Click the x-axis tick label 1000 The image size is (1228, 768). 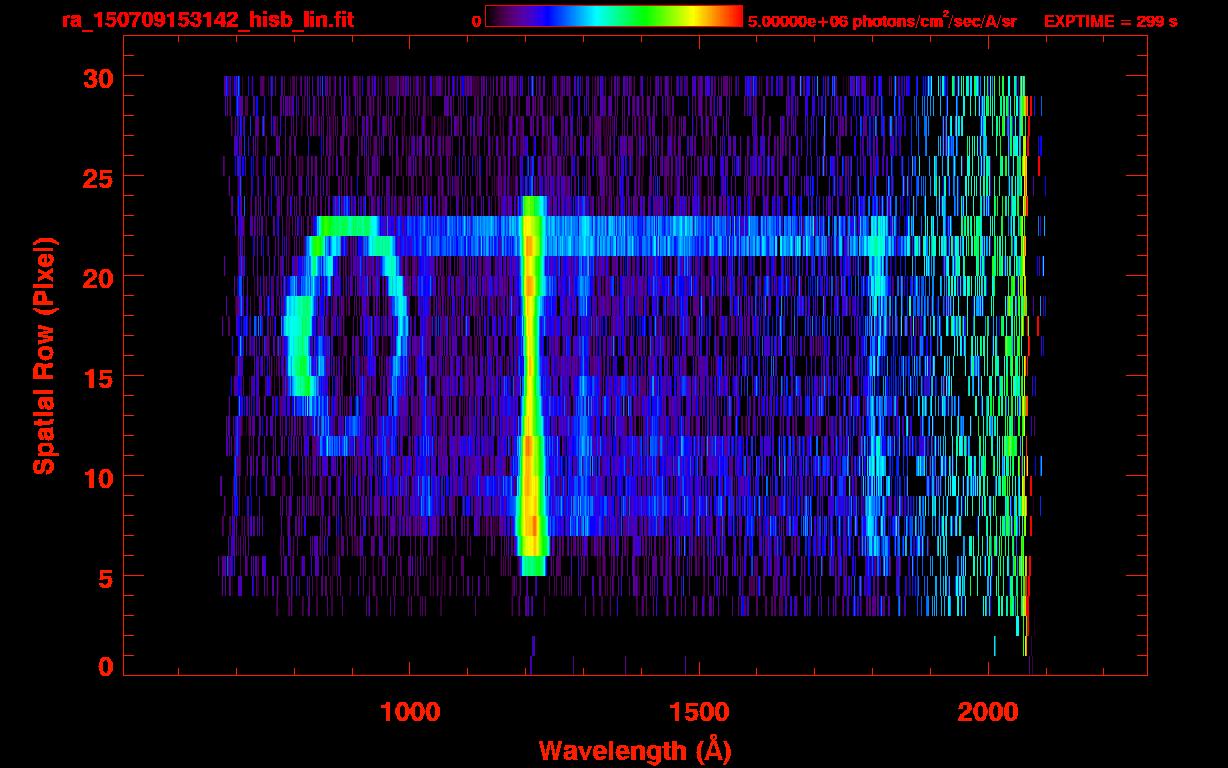tap(410, 711)
